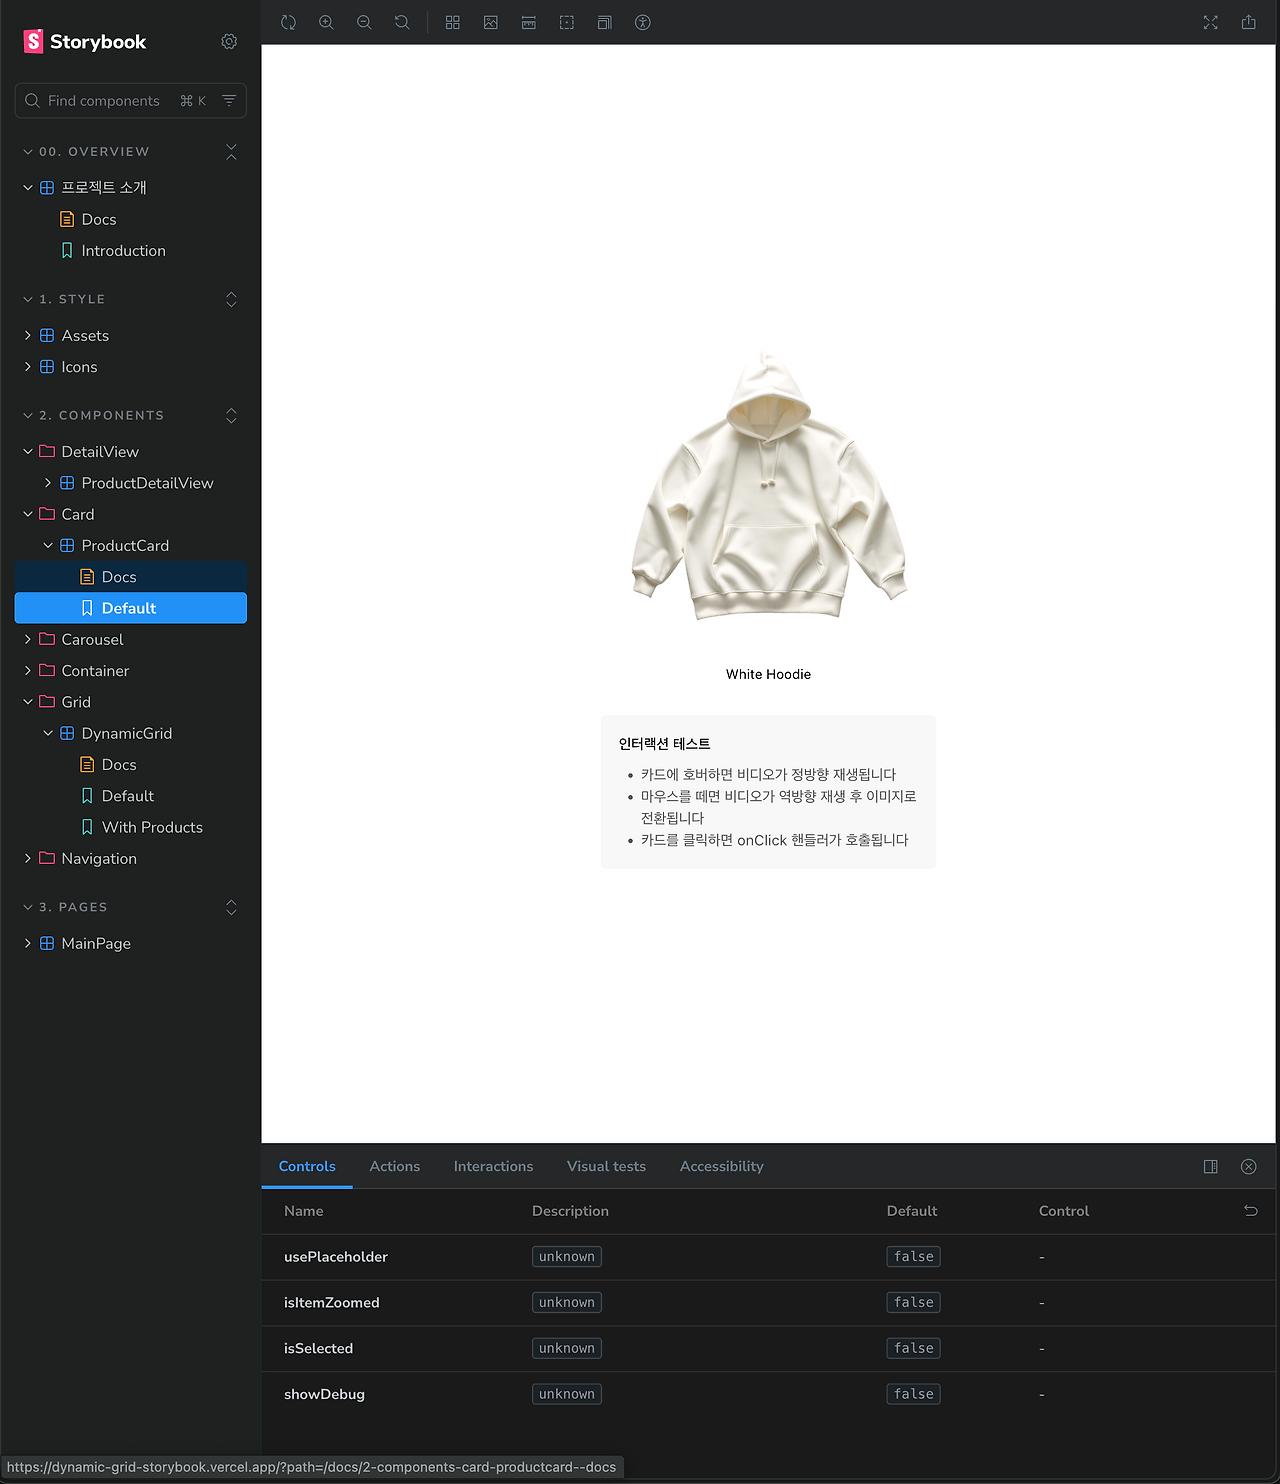This screenshot has width=1280, height=1484.
Task: Expand the Carousel component folder
Action: [27, 639]
